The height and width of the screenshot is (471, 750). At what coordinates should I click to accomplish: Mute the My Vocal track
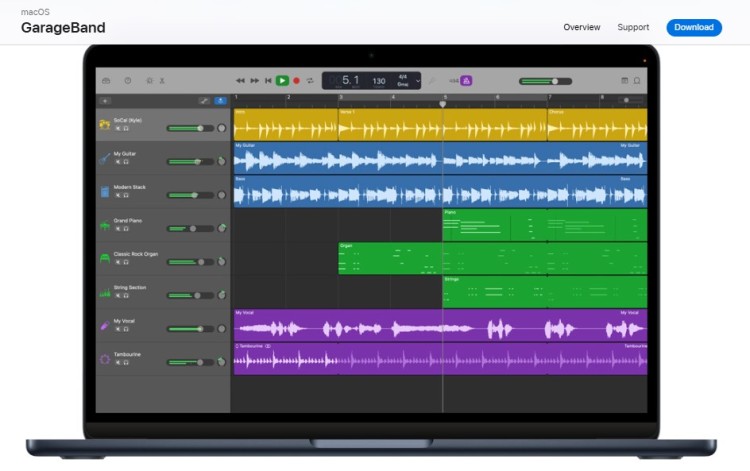point(118,329)
